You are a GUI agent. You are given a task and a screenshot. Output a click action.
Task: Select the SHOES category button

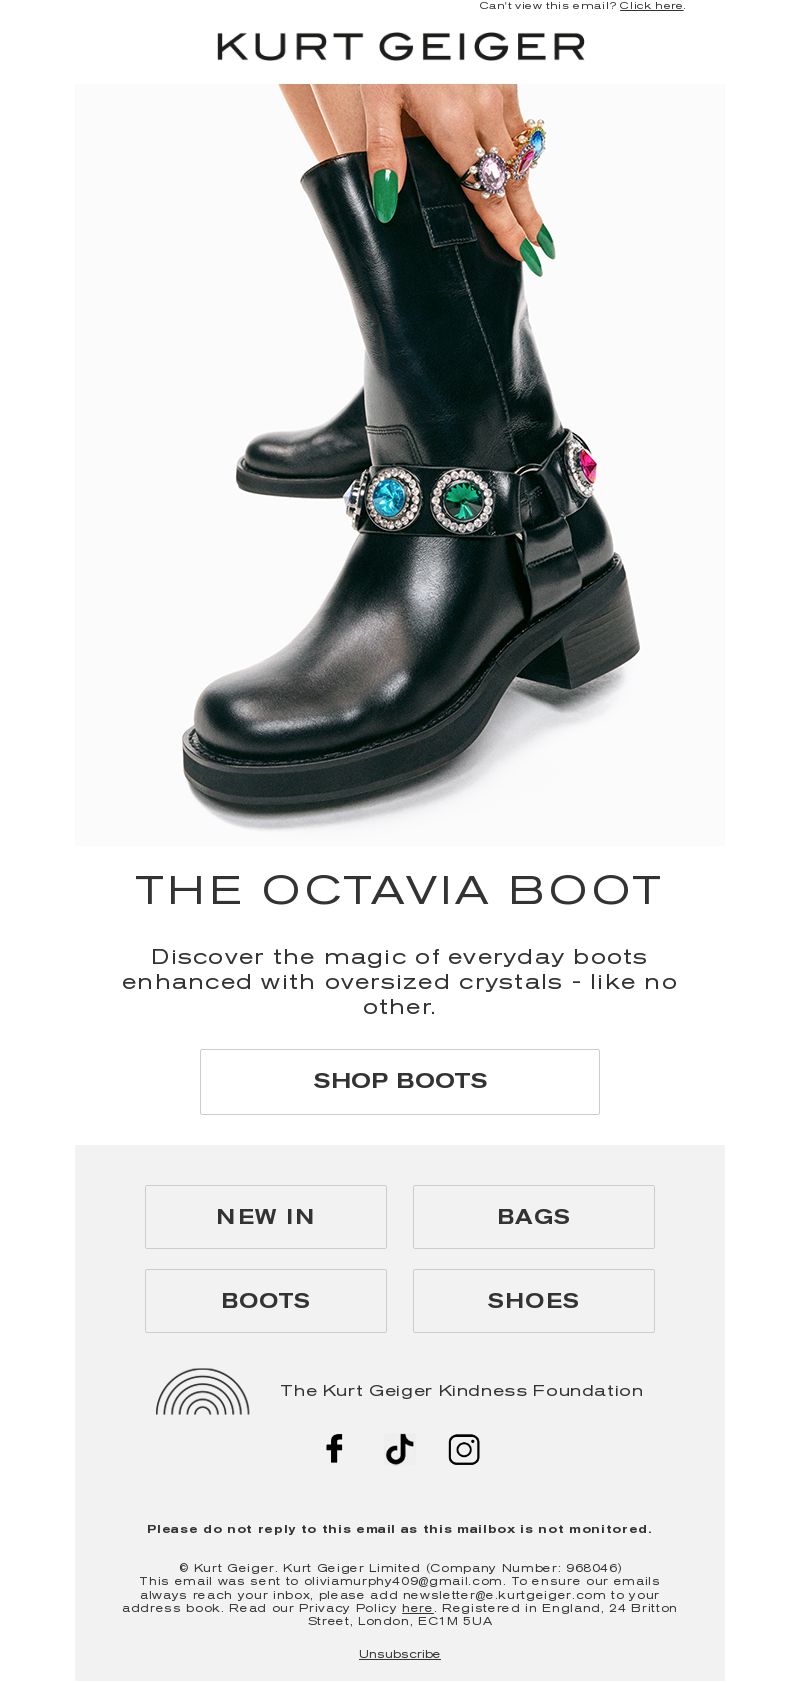(x=534, y=1301)
